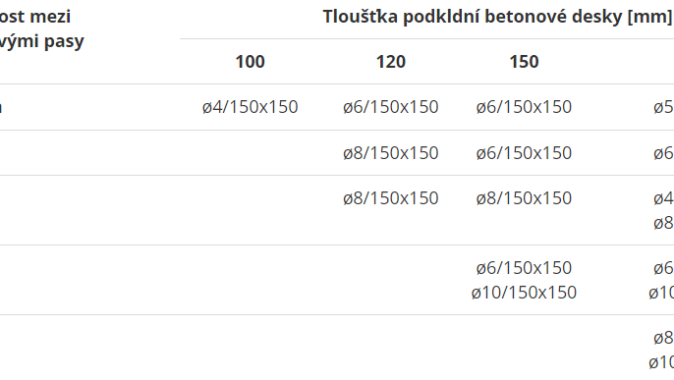Click the ø10/150x150 value under 150

coord(524,293)
